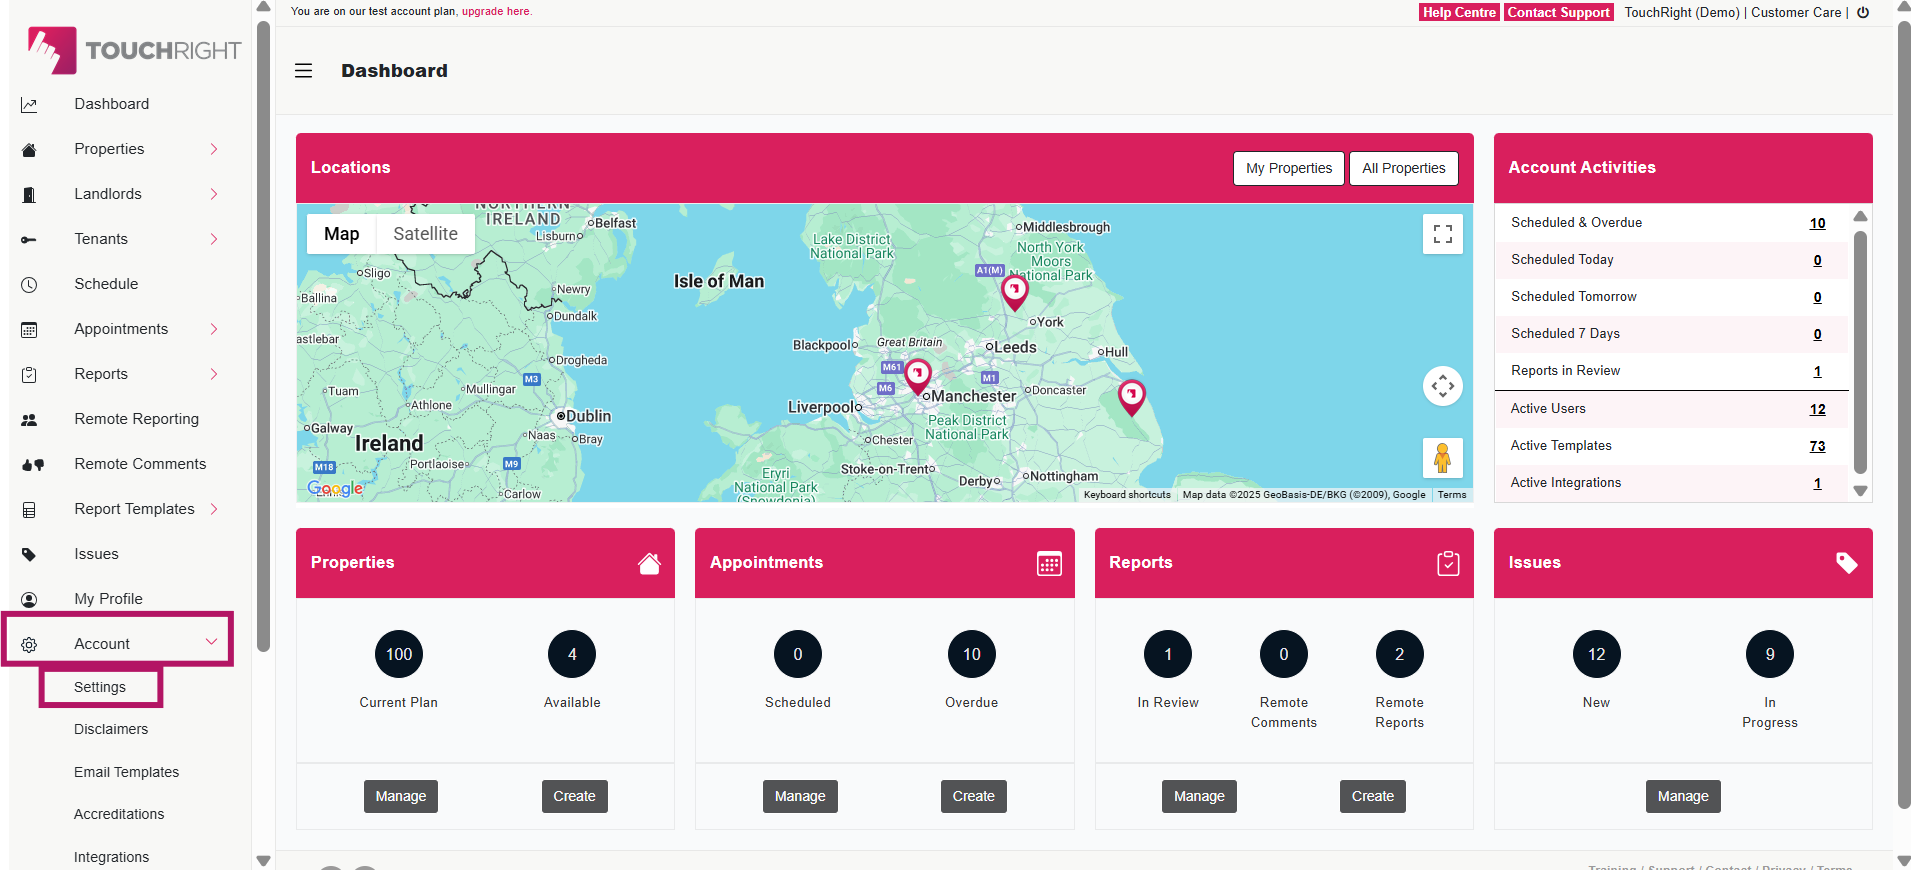Image resolution: width=1911 pixels, height=870 pixels.
Task: Click the power logout icon
Action: coord(1863,13)
